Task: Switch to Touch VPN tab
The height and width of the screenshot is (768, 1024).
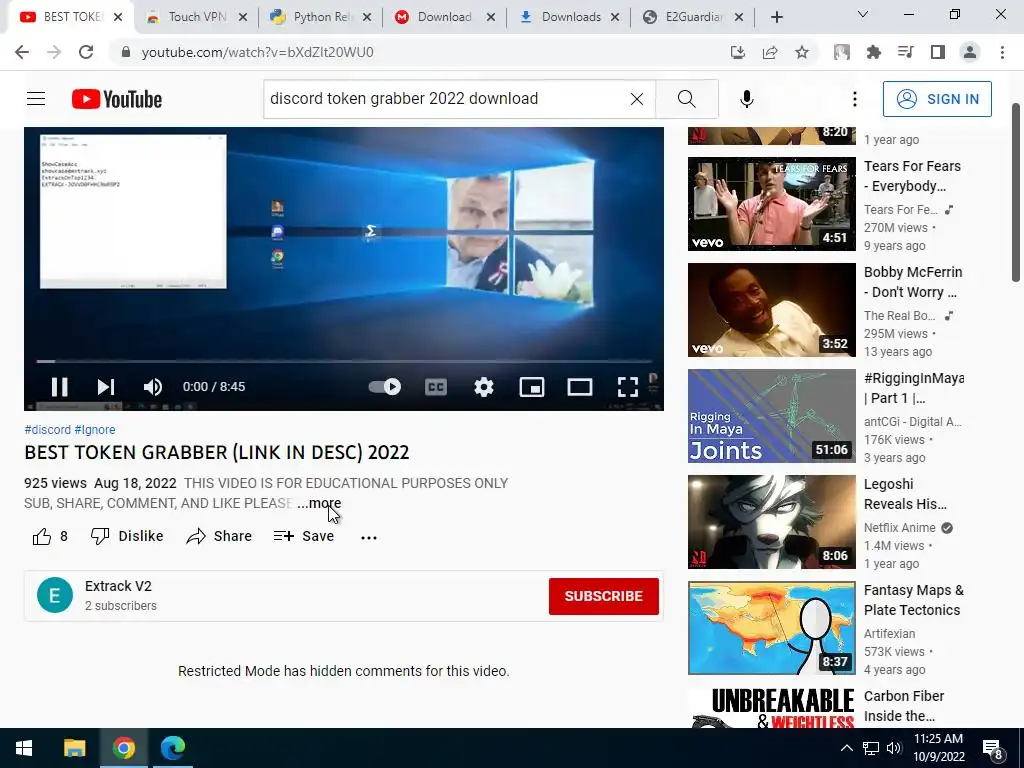Action: (196, 17)
